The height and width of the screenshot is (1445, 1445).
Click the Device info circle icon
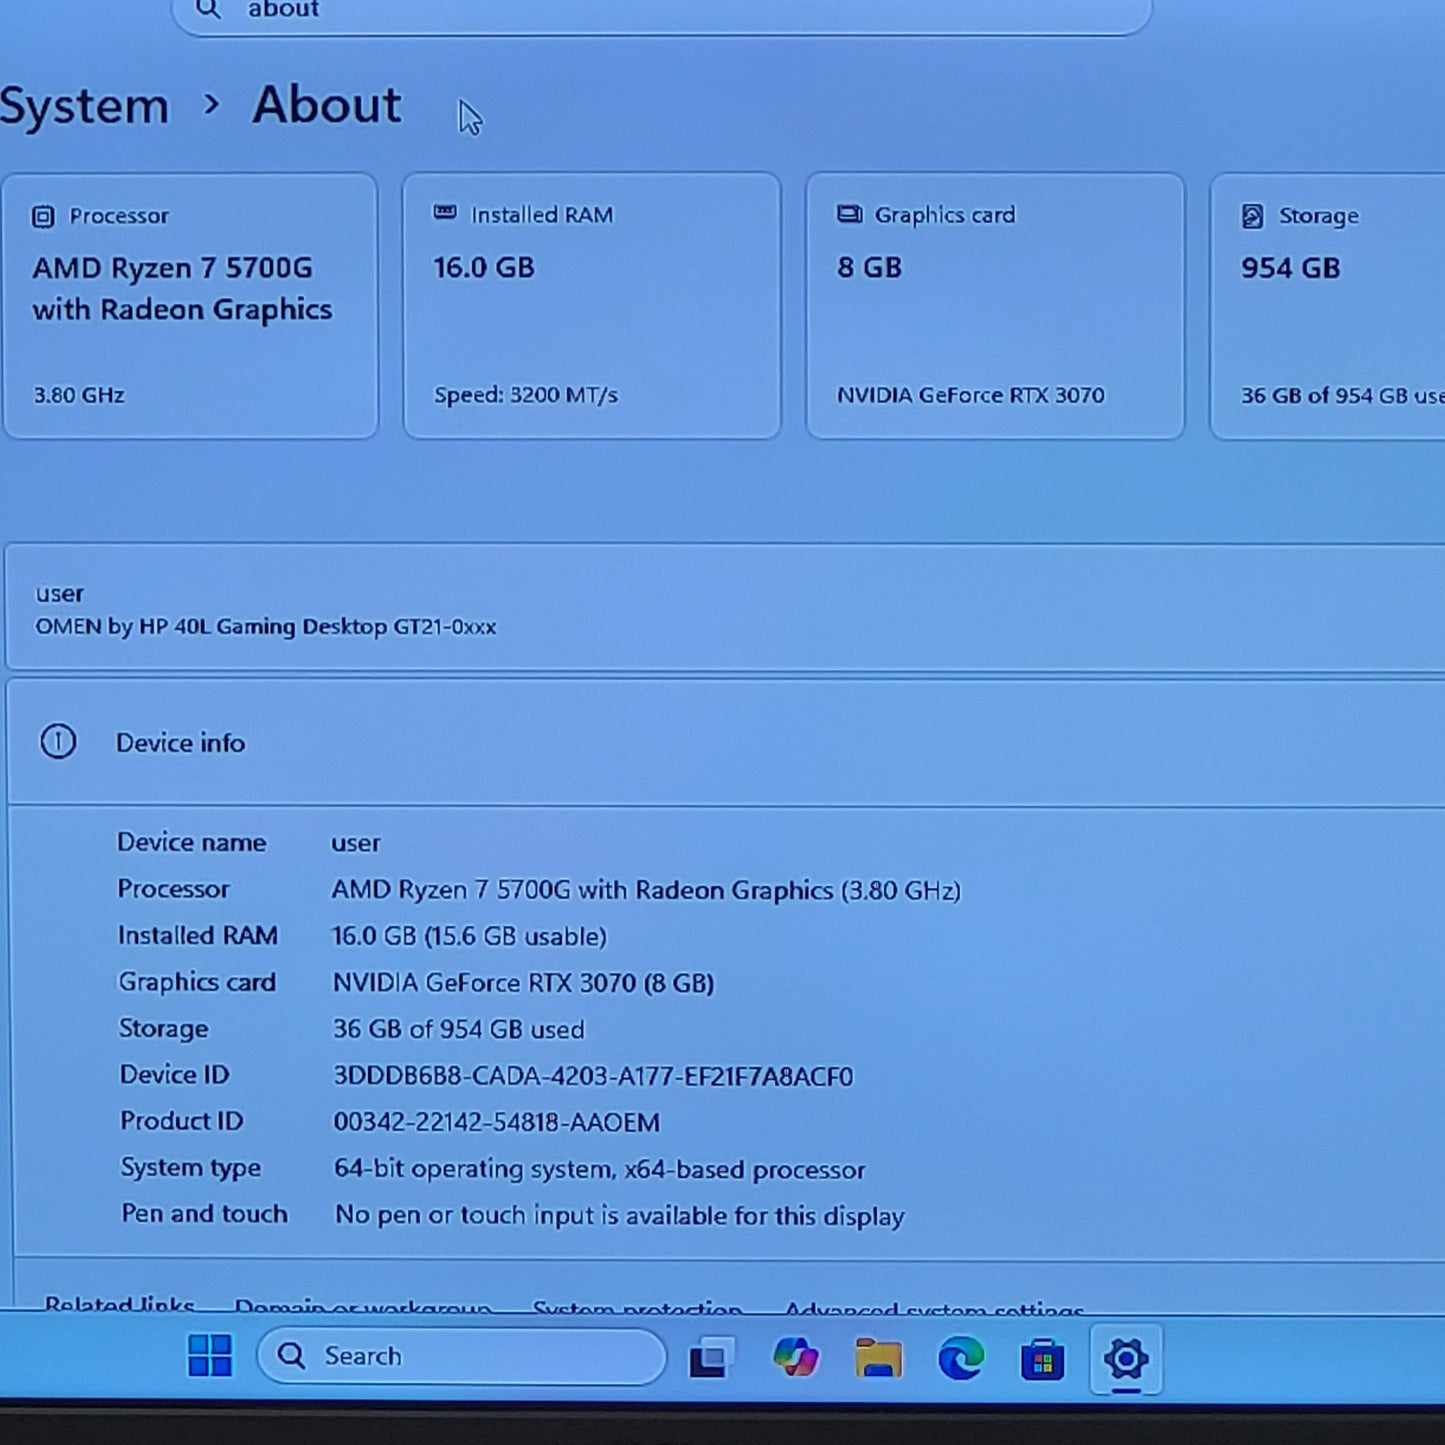pos(58,741)
